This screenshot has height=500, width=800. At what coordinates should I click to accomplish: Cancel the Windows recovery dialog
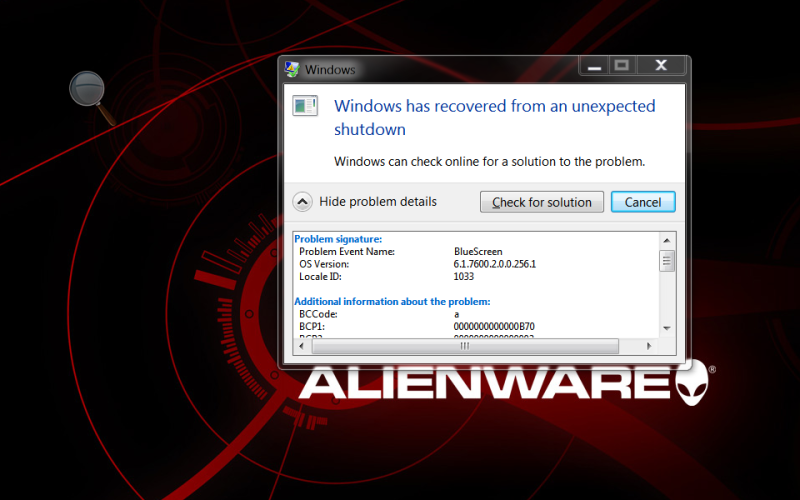click(643, 202)
